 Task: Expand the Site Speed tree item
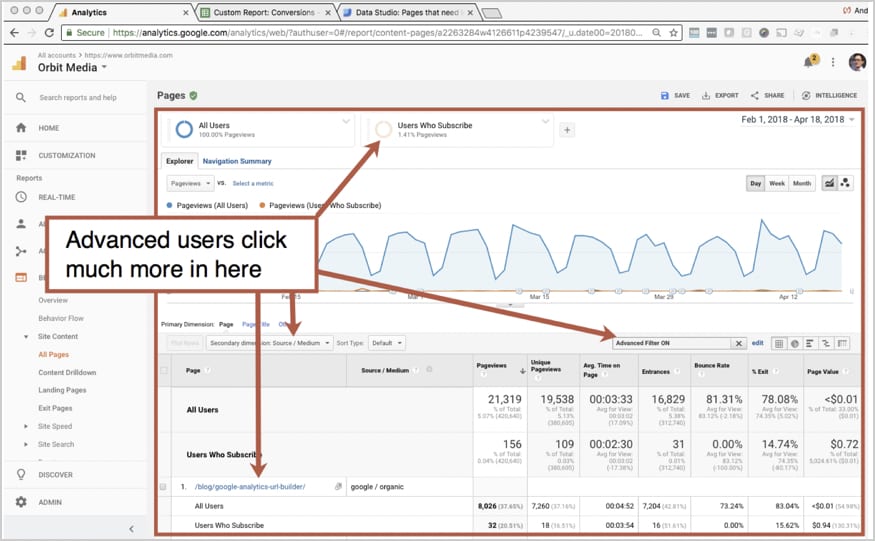point(26,427)
